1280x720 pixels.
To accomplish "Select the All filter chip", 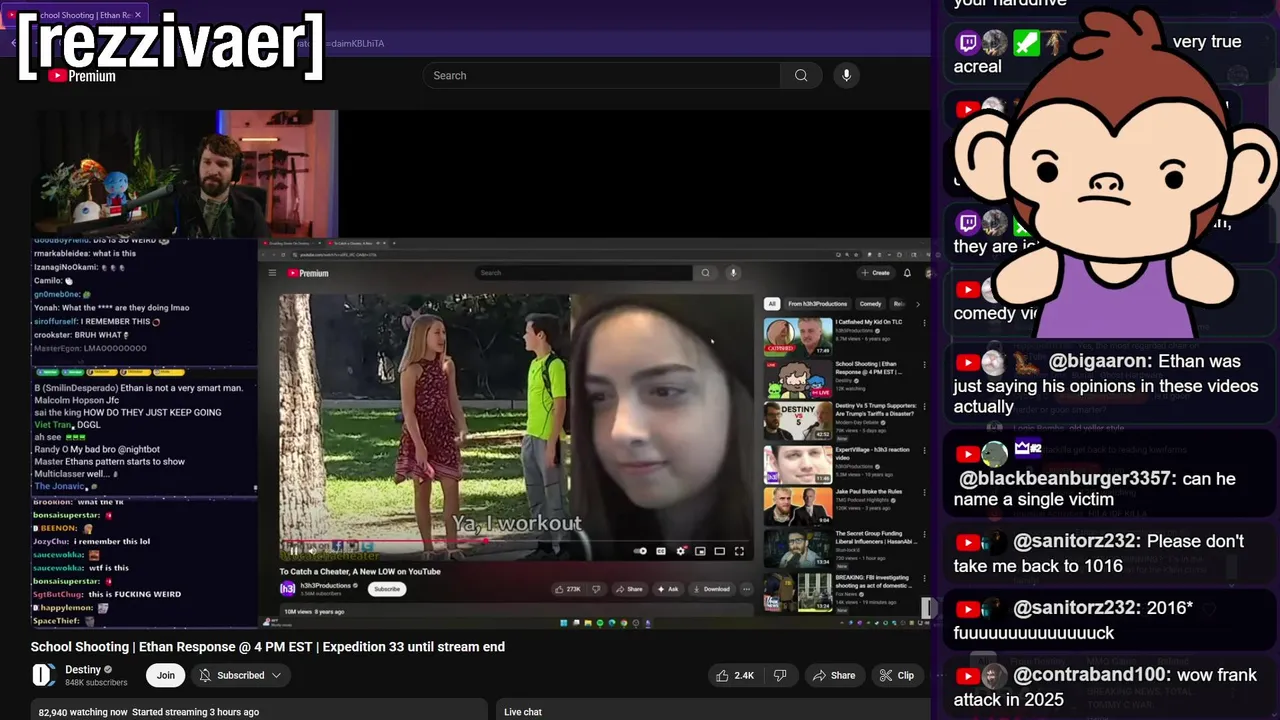I will coord(771,304).
